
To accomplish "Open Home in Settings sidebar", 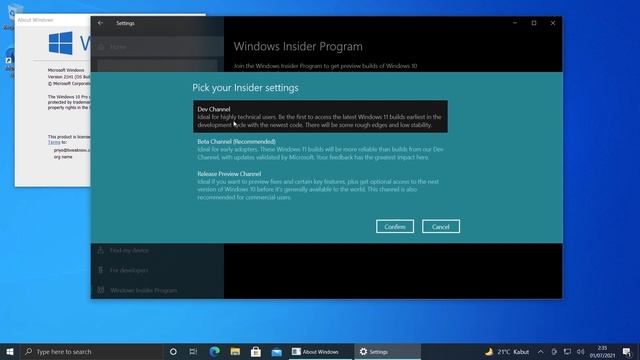I will [157, 47].
